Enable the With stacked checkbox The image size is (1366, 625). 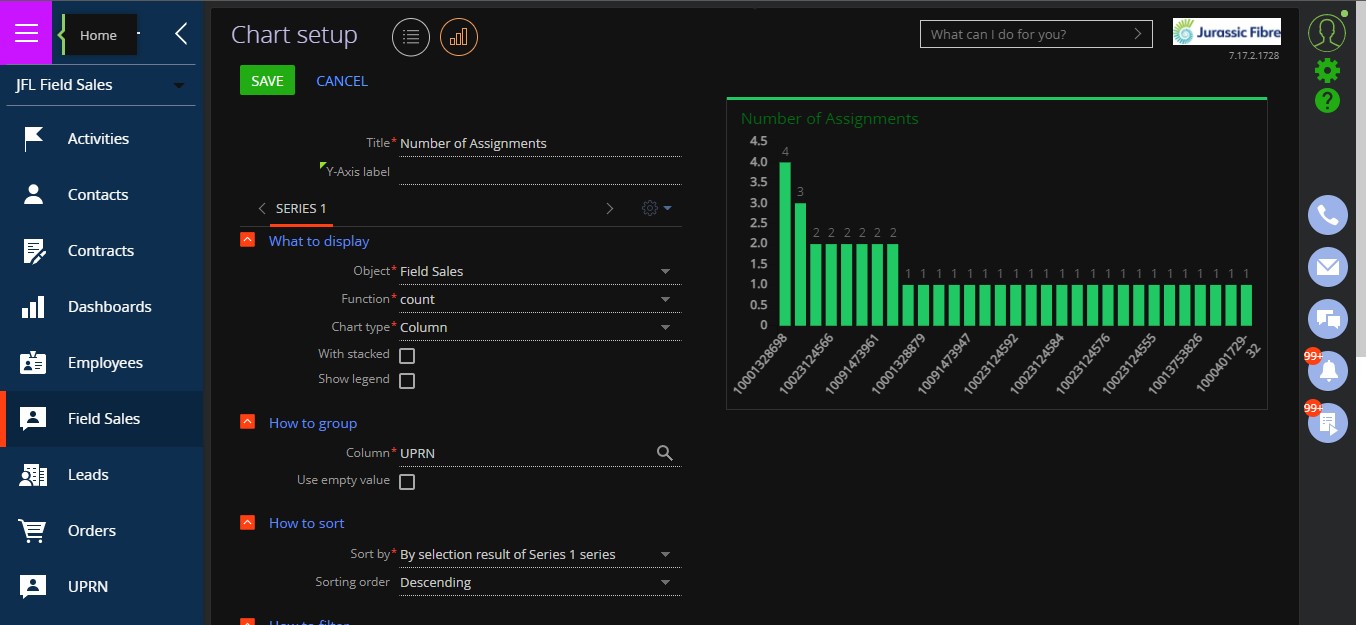[407, 355]
